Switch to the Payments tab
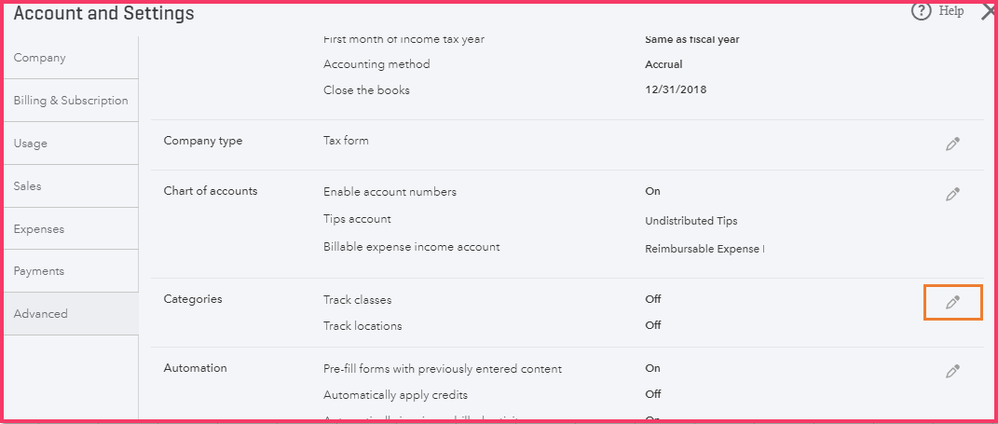 point(39,272)
